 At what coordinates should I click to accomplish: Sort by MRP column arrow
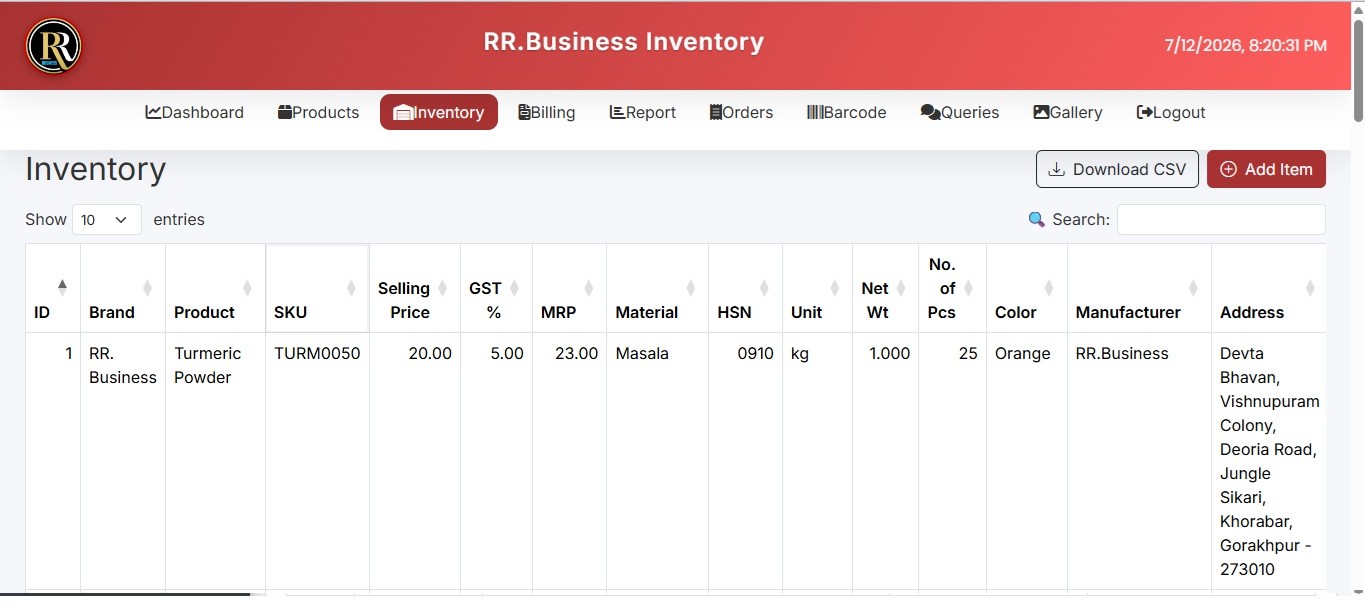click(x=589, y=288)
